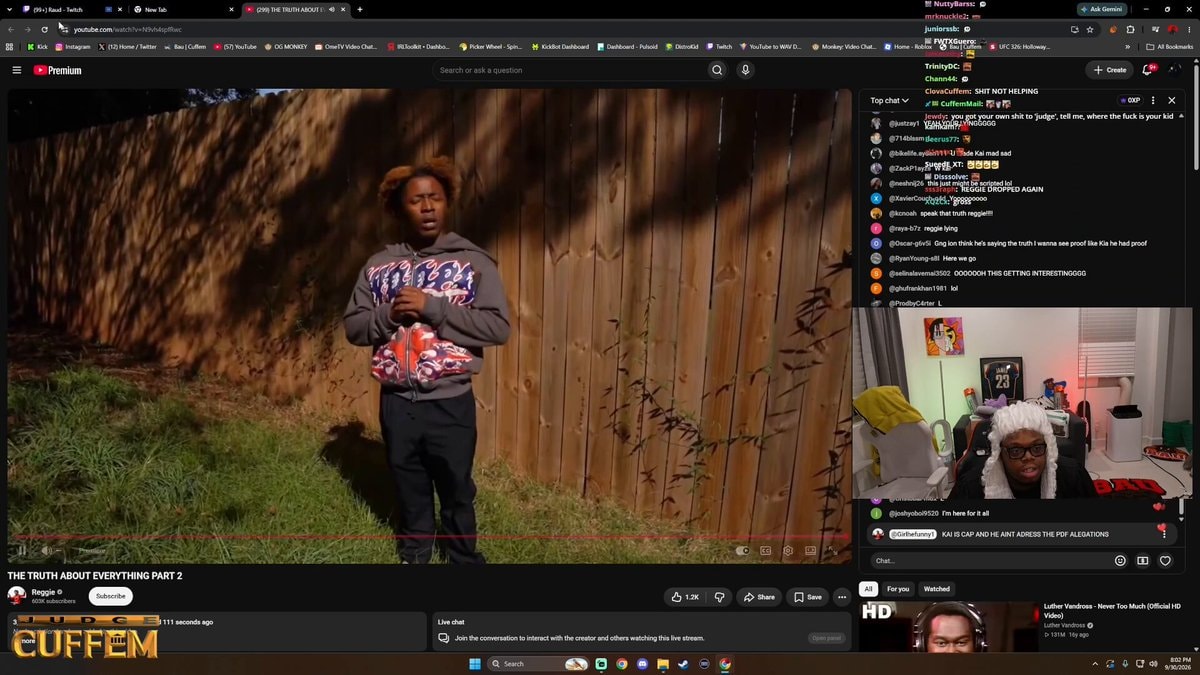The width and height of the screenshot is (1200, 675).
Task: Open more actions menu under video
Action: [842, 597]
